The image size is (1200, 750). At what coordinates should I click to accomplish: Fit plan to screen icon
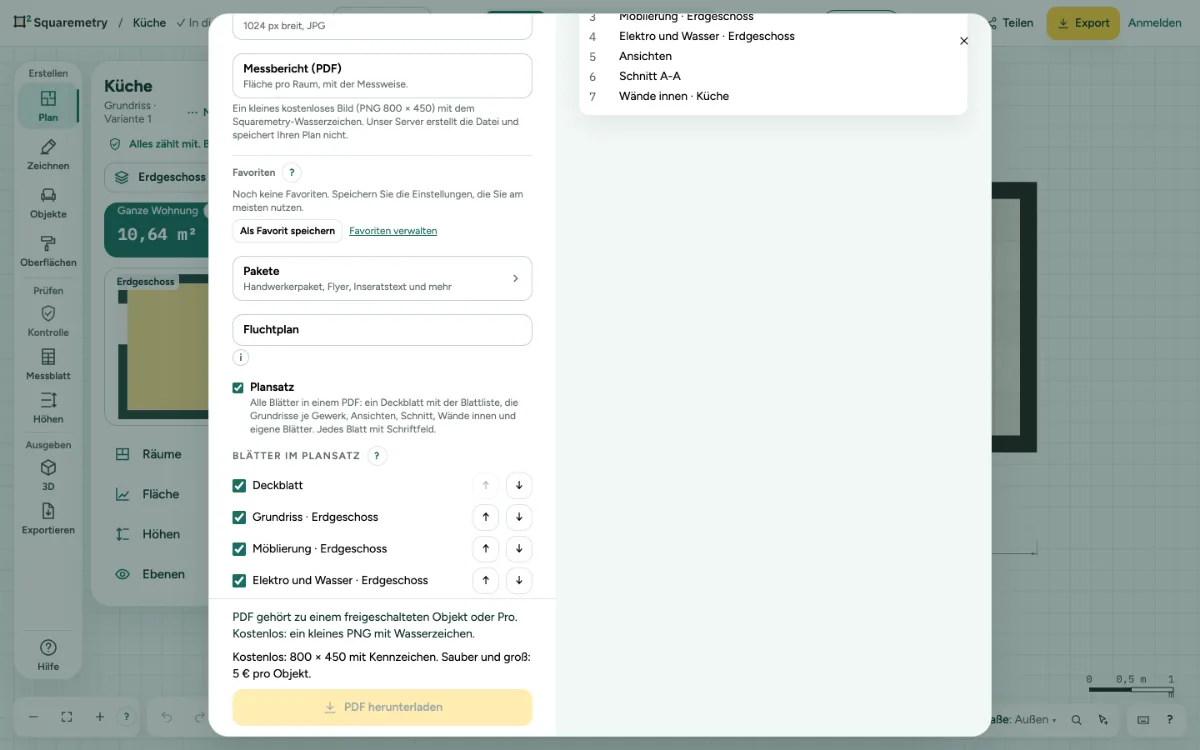67,717
